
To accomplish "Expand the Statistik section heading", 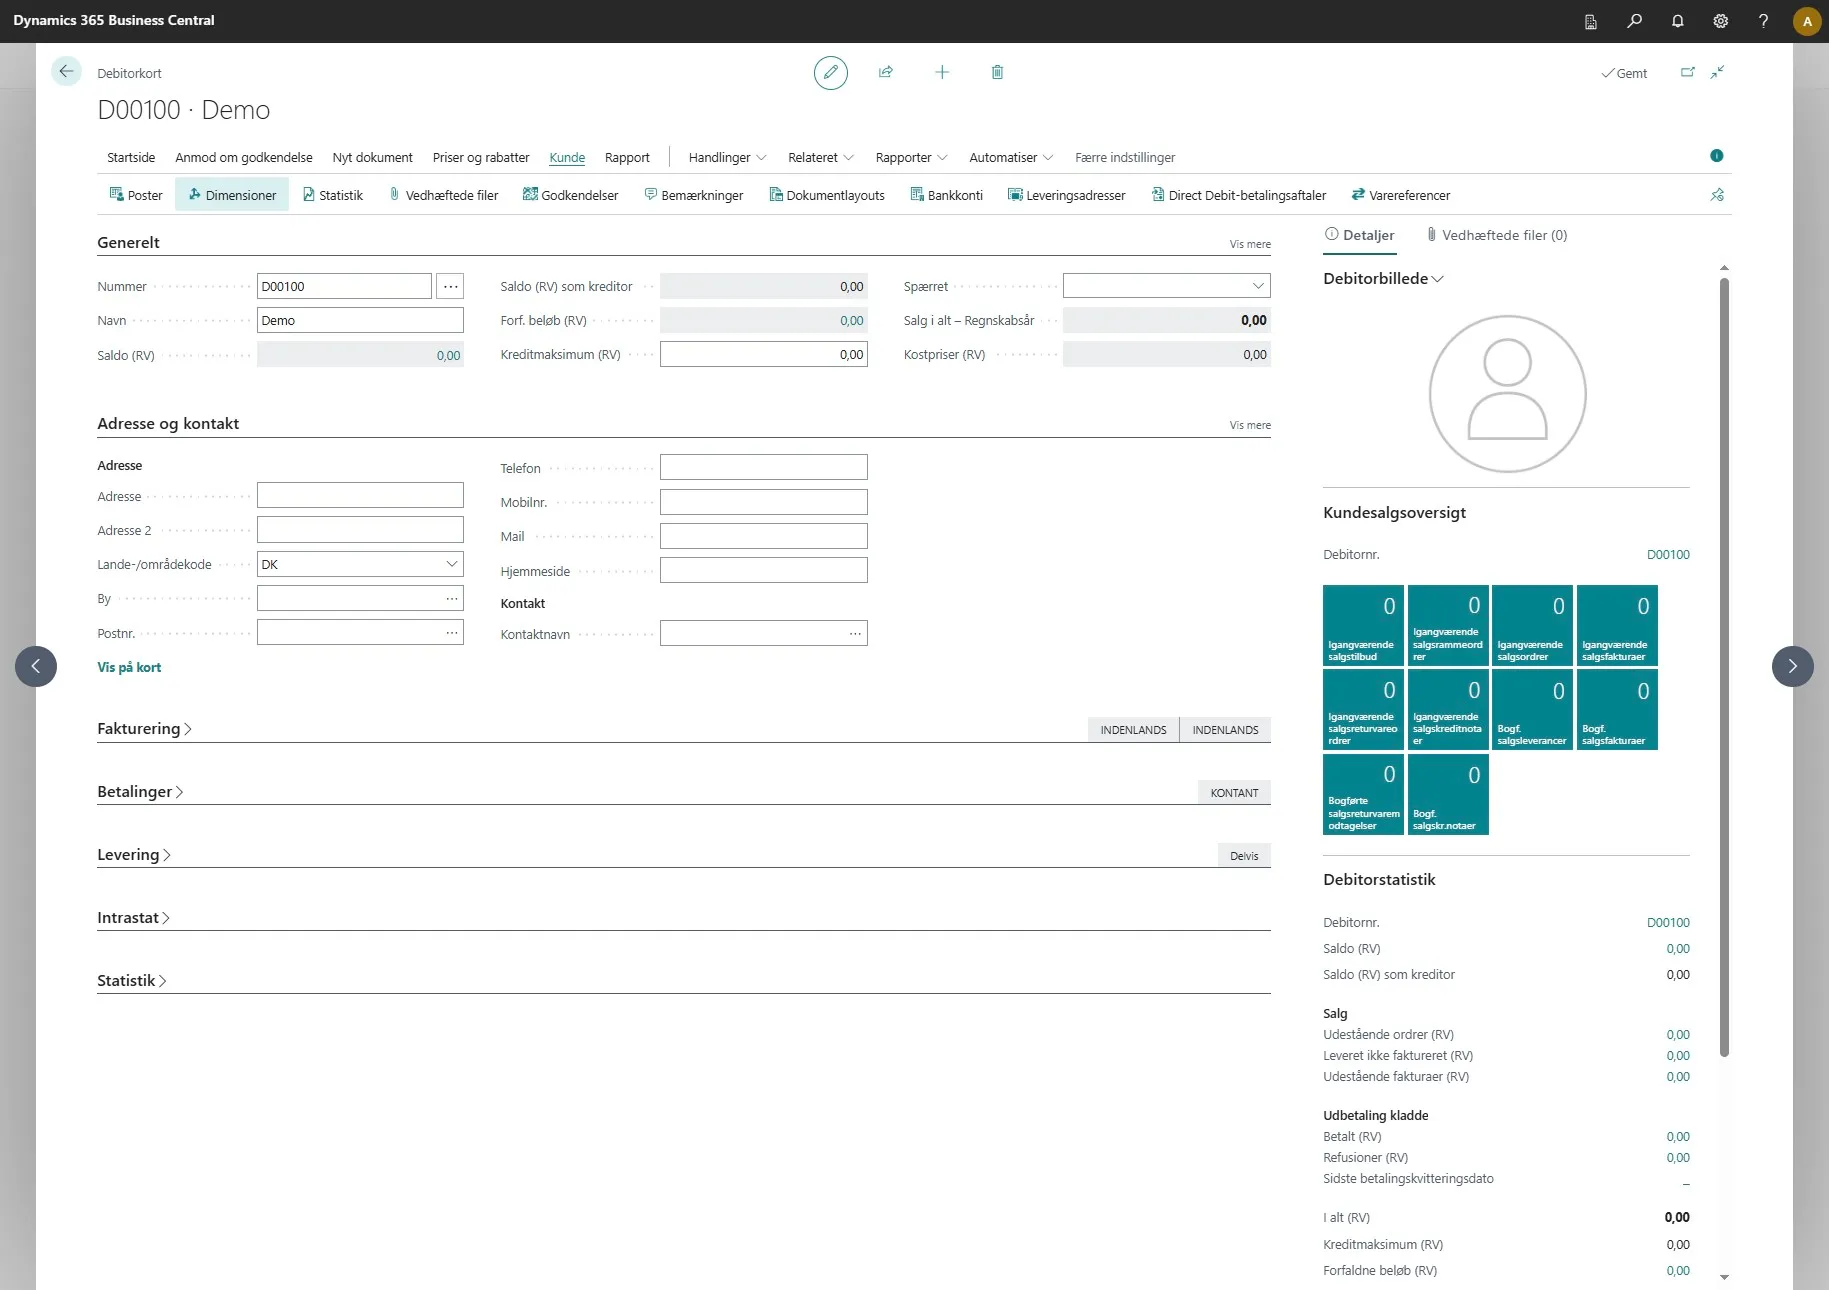I will (131, 980).
